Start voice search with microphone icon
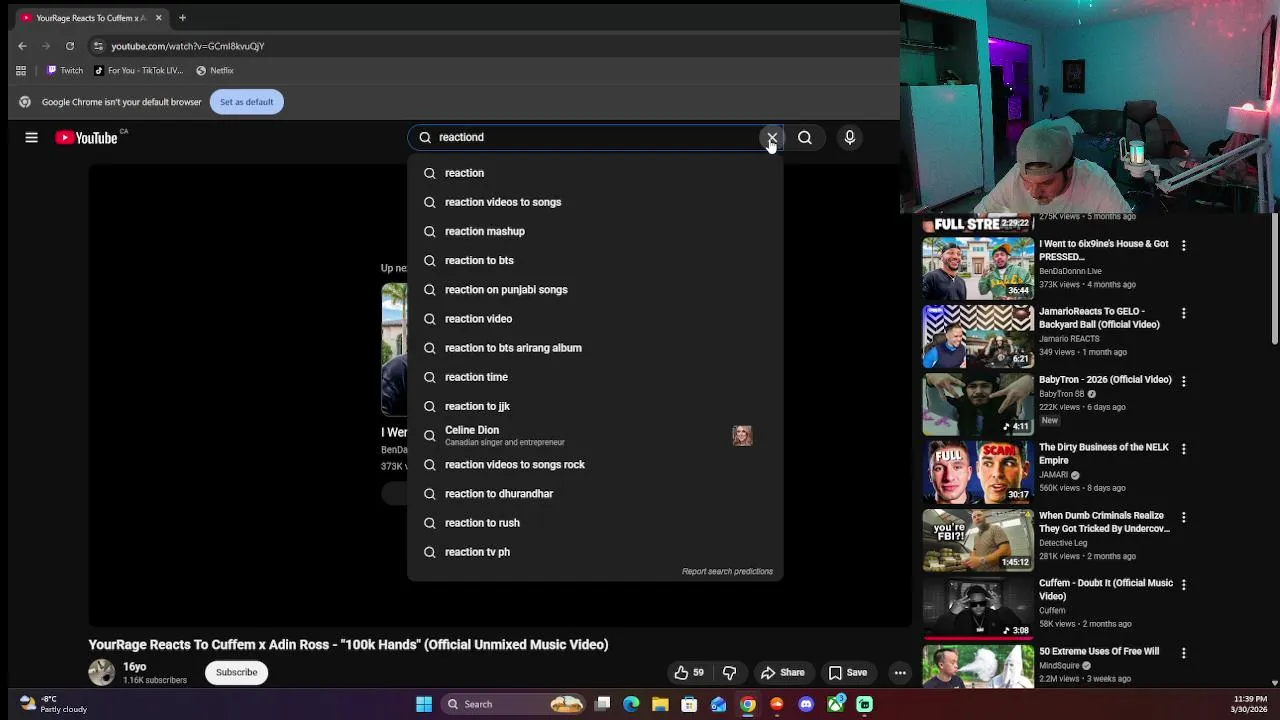This screenshot has height=720, width=1280. coord(850,137)
